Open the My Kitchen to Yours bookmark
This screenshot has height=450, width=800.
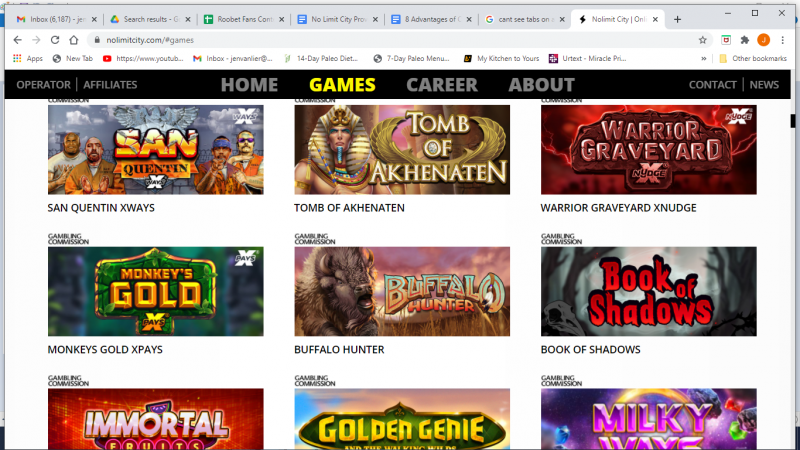(502, 59)
